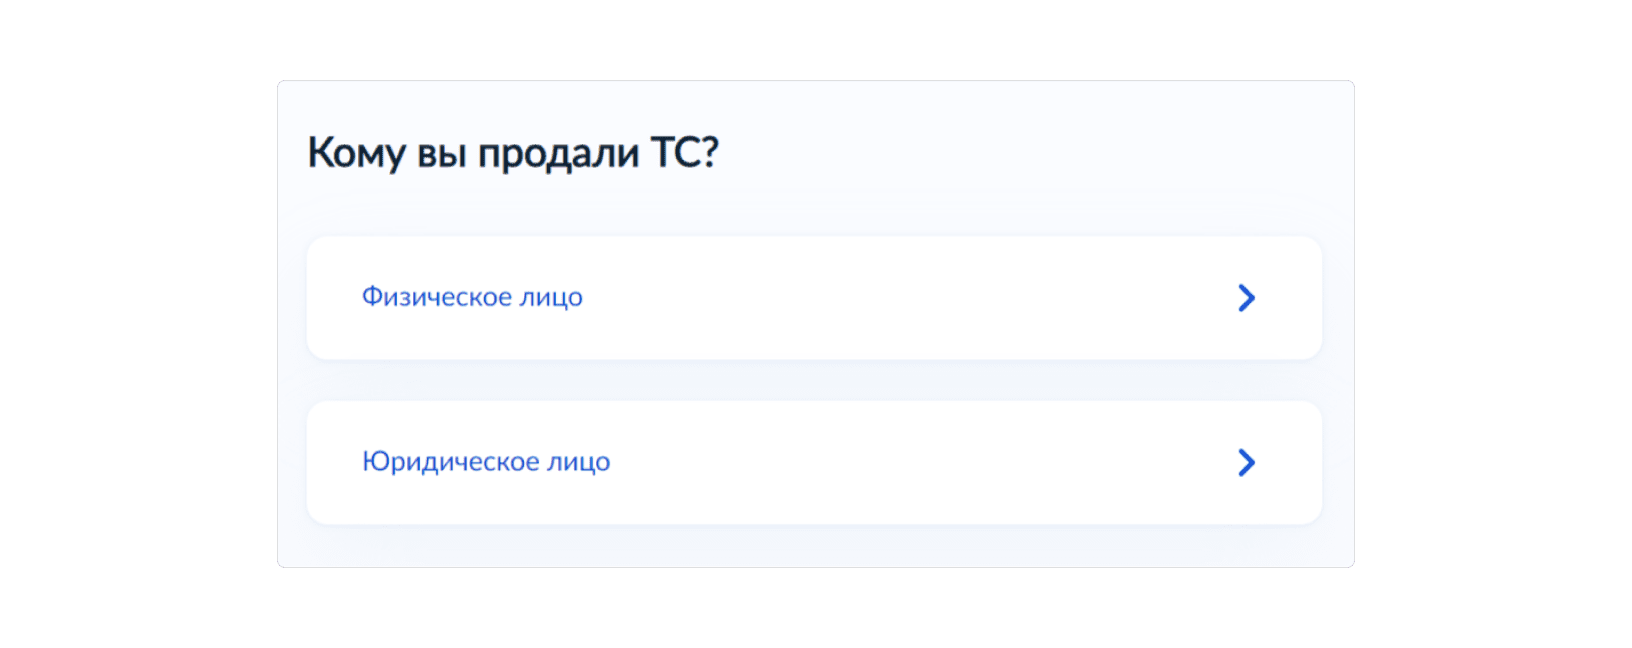
Task: Expand the Физическое лицо row
Action: tap(813, 298)
